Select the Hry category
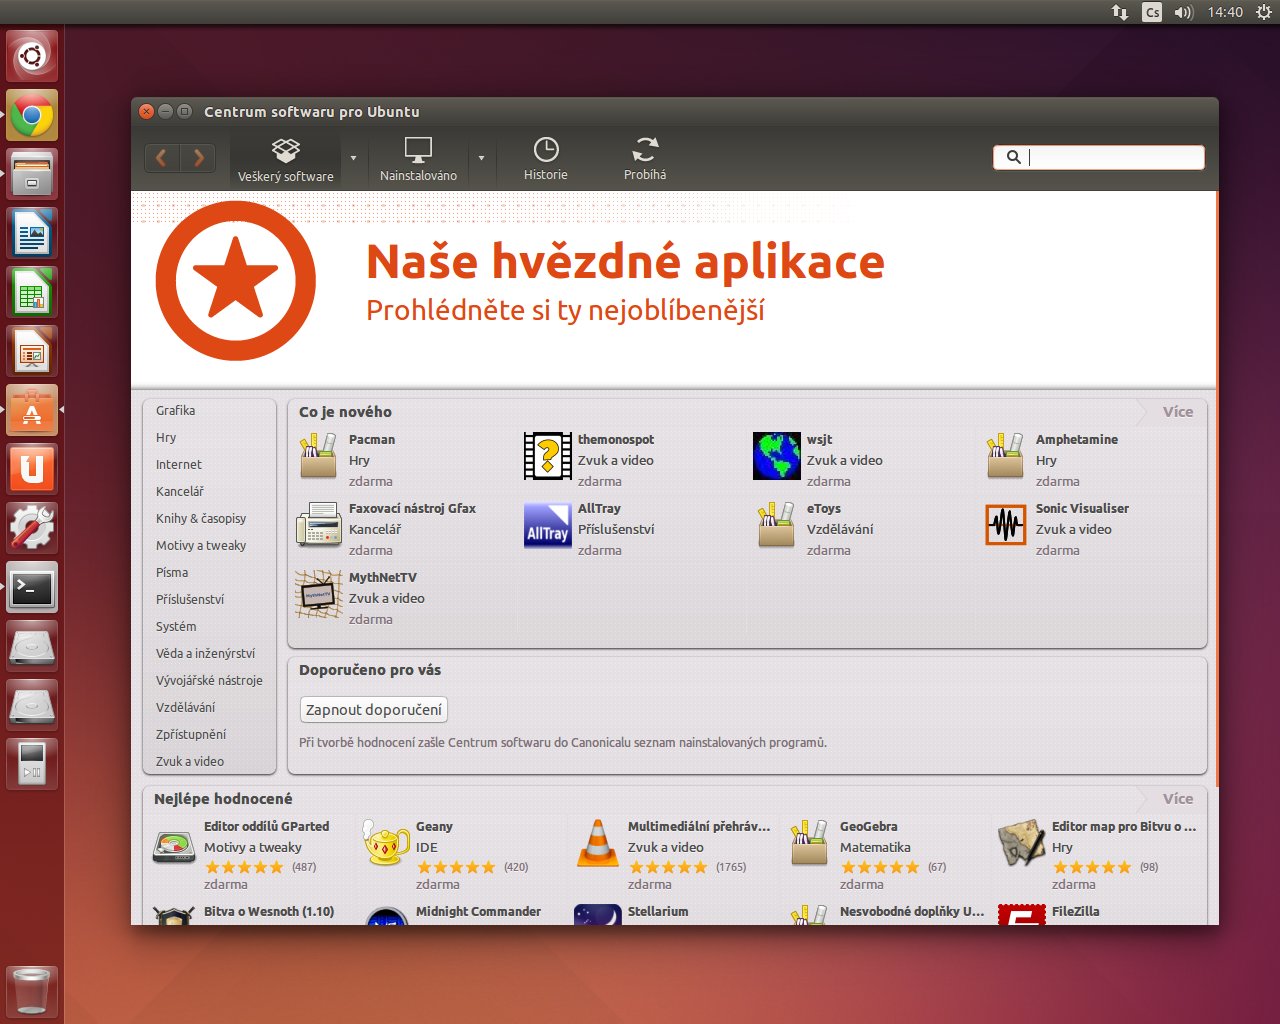Screen dimensions: 1280x1024 click(166, 438)
